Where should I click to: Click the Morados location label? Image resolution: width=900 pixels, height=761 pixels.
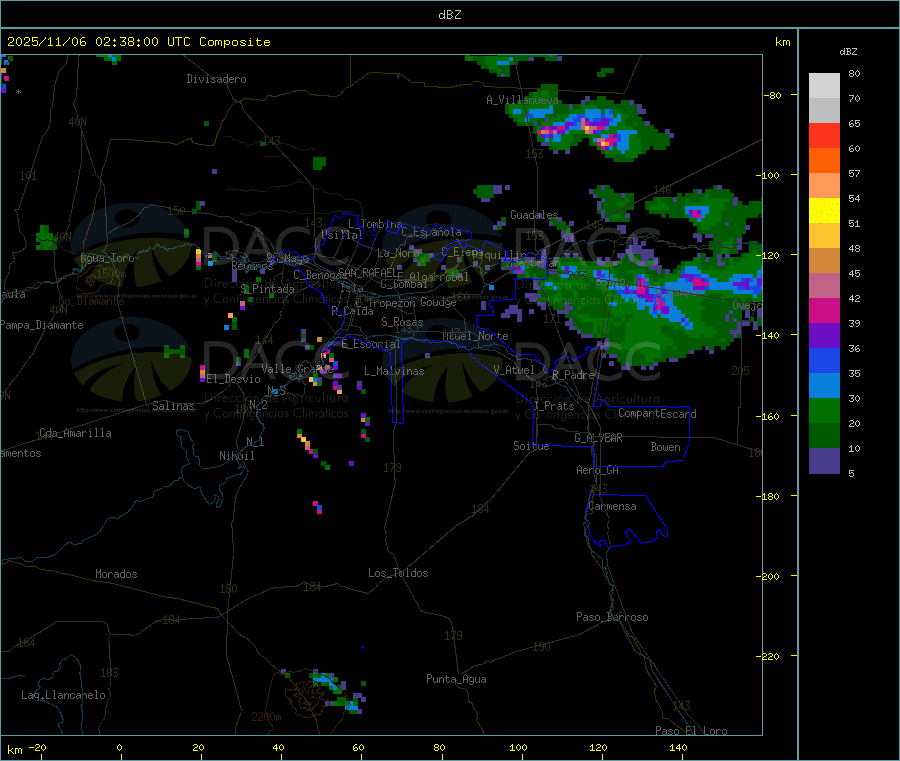click(116, 574)
